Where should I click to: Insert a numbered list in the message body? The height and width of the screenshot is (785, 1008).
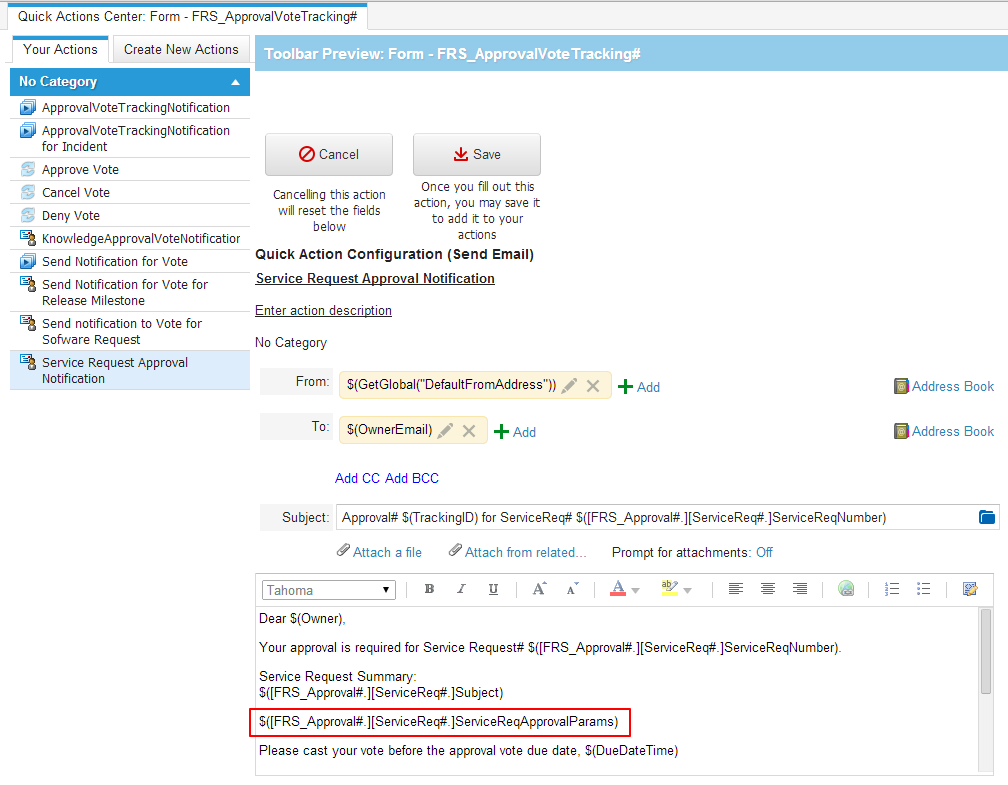pyautogui.click(x=891, y=589)
